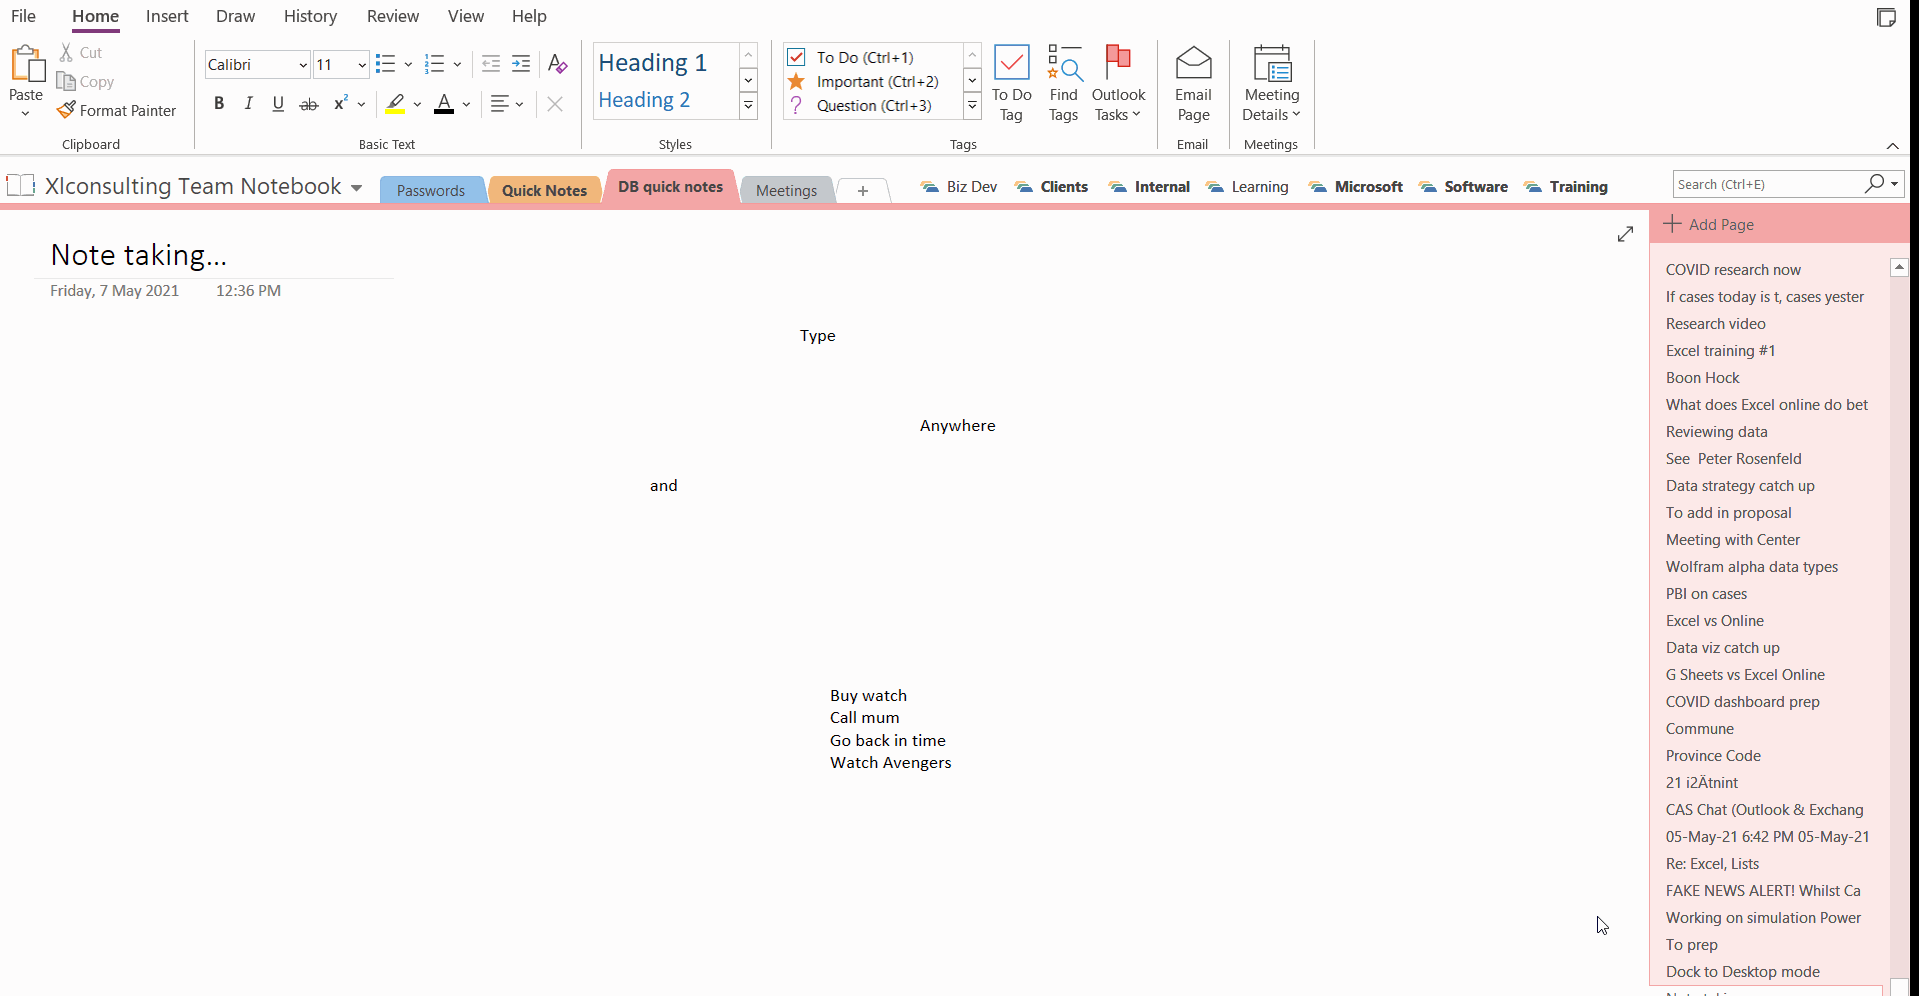Switch to the Quick Notes section
The width and height of the screenshot is (1919, 996).
(x=544, y=190)
